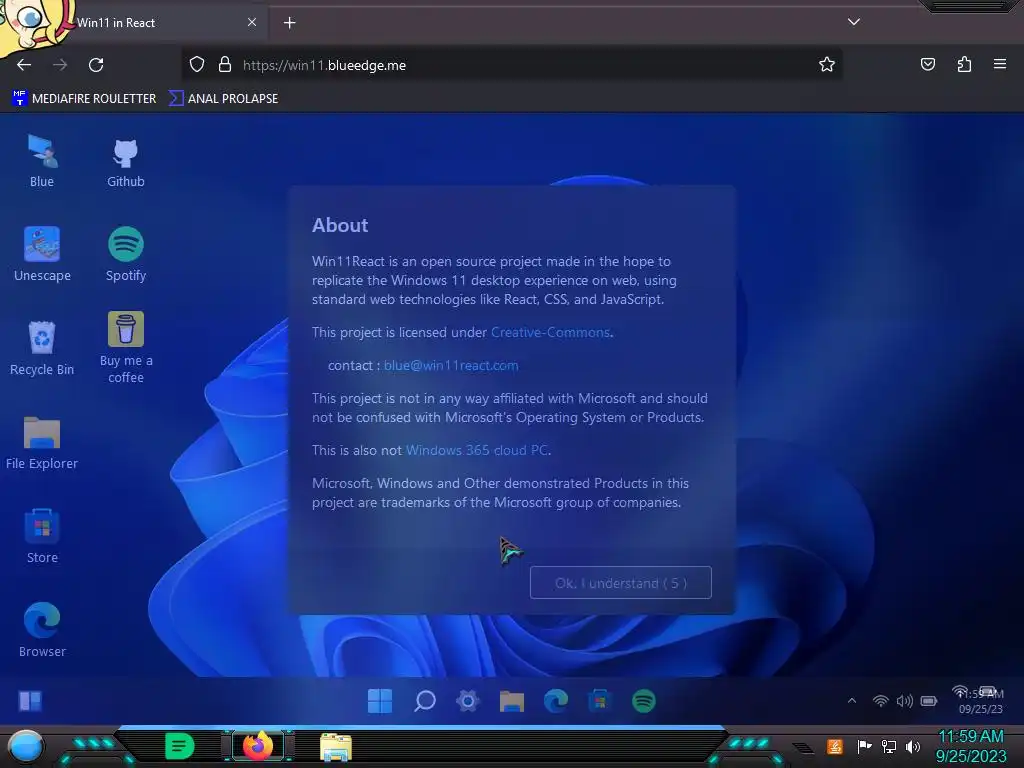Viewport: 1024px width, 768px height.
Task: Save page to Pocket
Action: point(928,64)
